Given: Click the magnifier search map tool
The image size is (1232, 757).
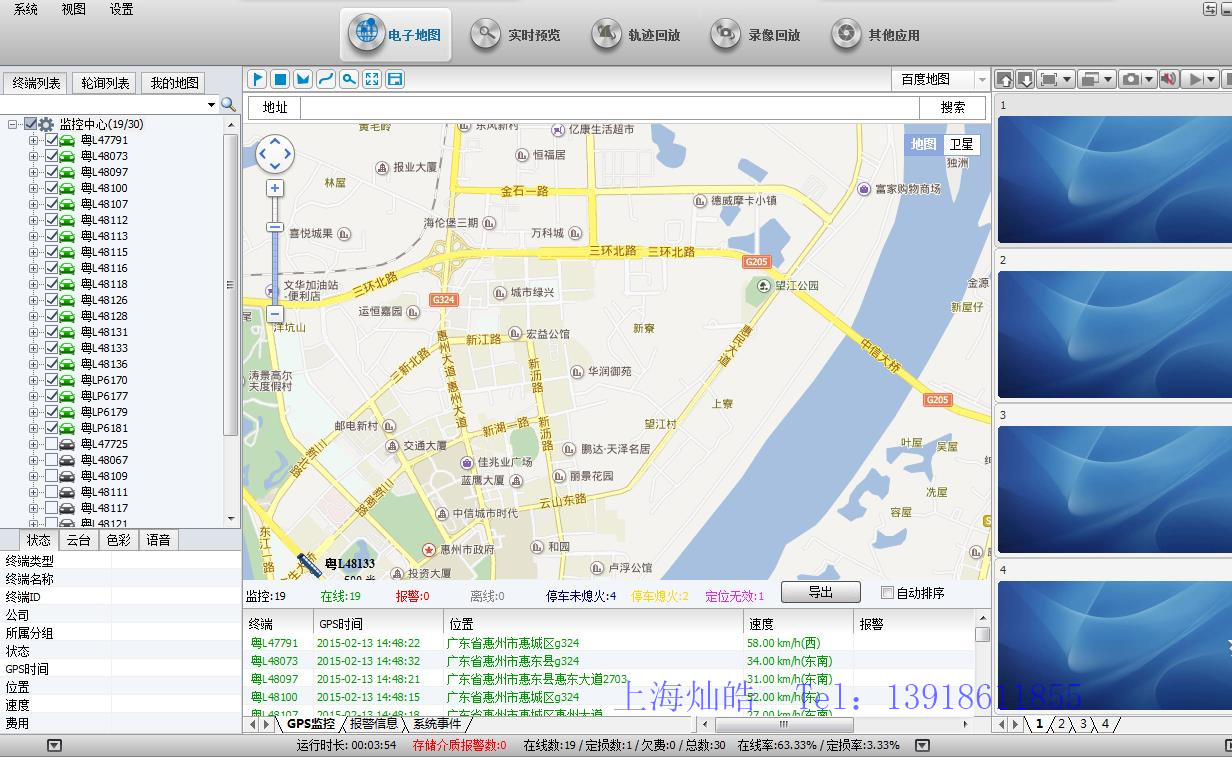Looking at the screenshot, I should pyautogui.click(x=349, y=79).
